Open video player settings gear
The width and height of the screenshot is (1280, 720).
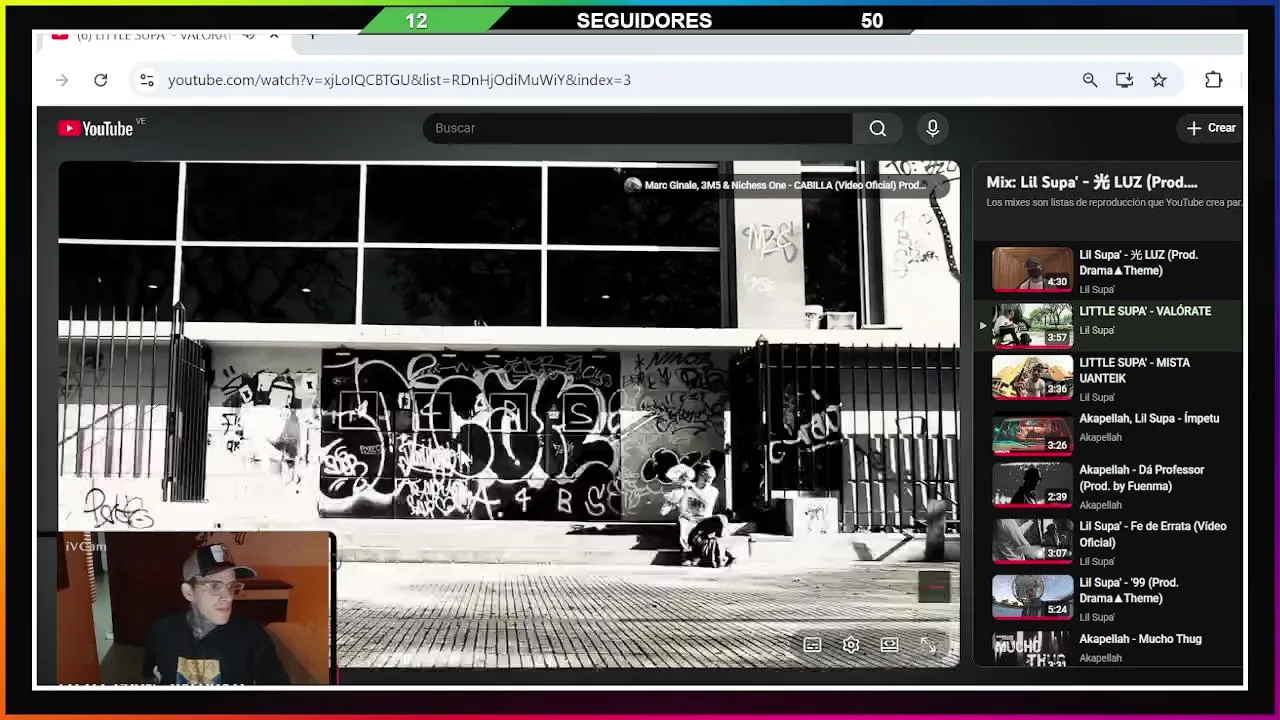pyautogui.click(x=851, y=645)
